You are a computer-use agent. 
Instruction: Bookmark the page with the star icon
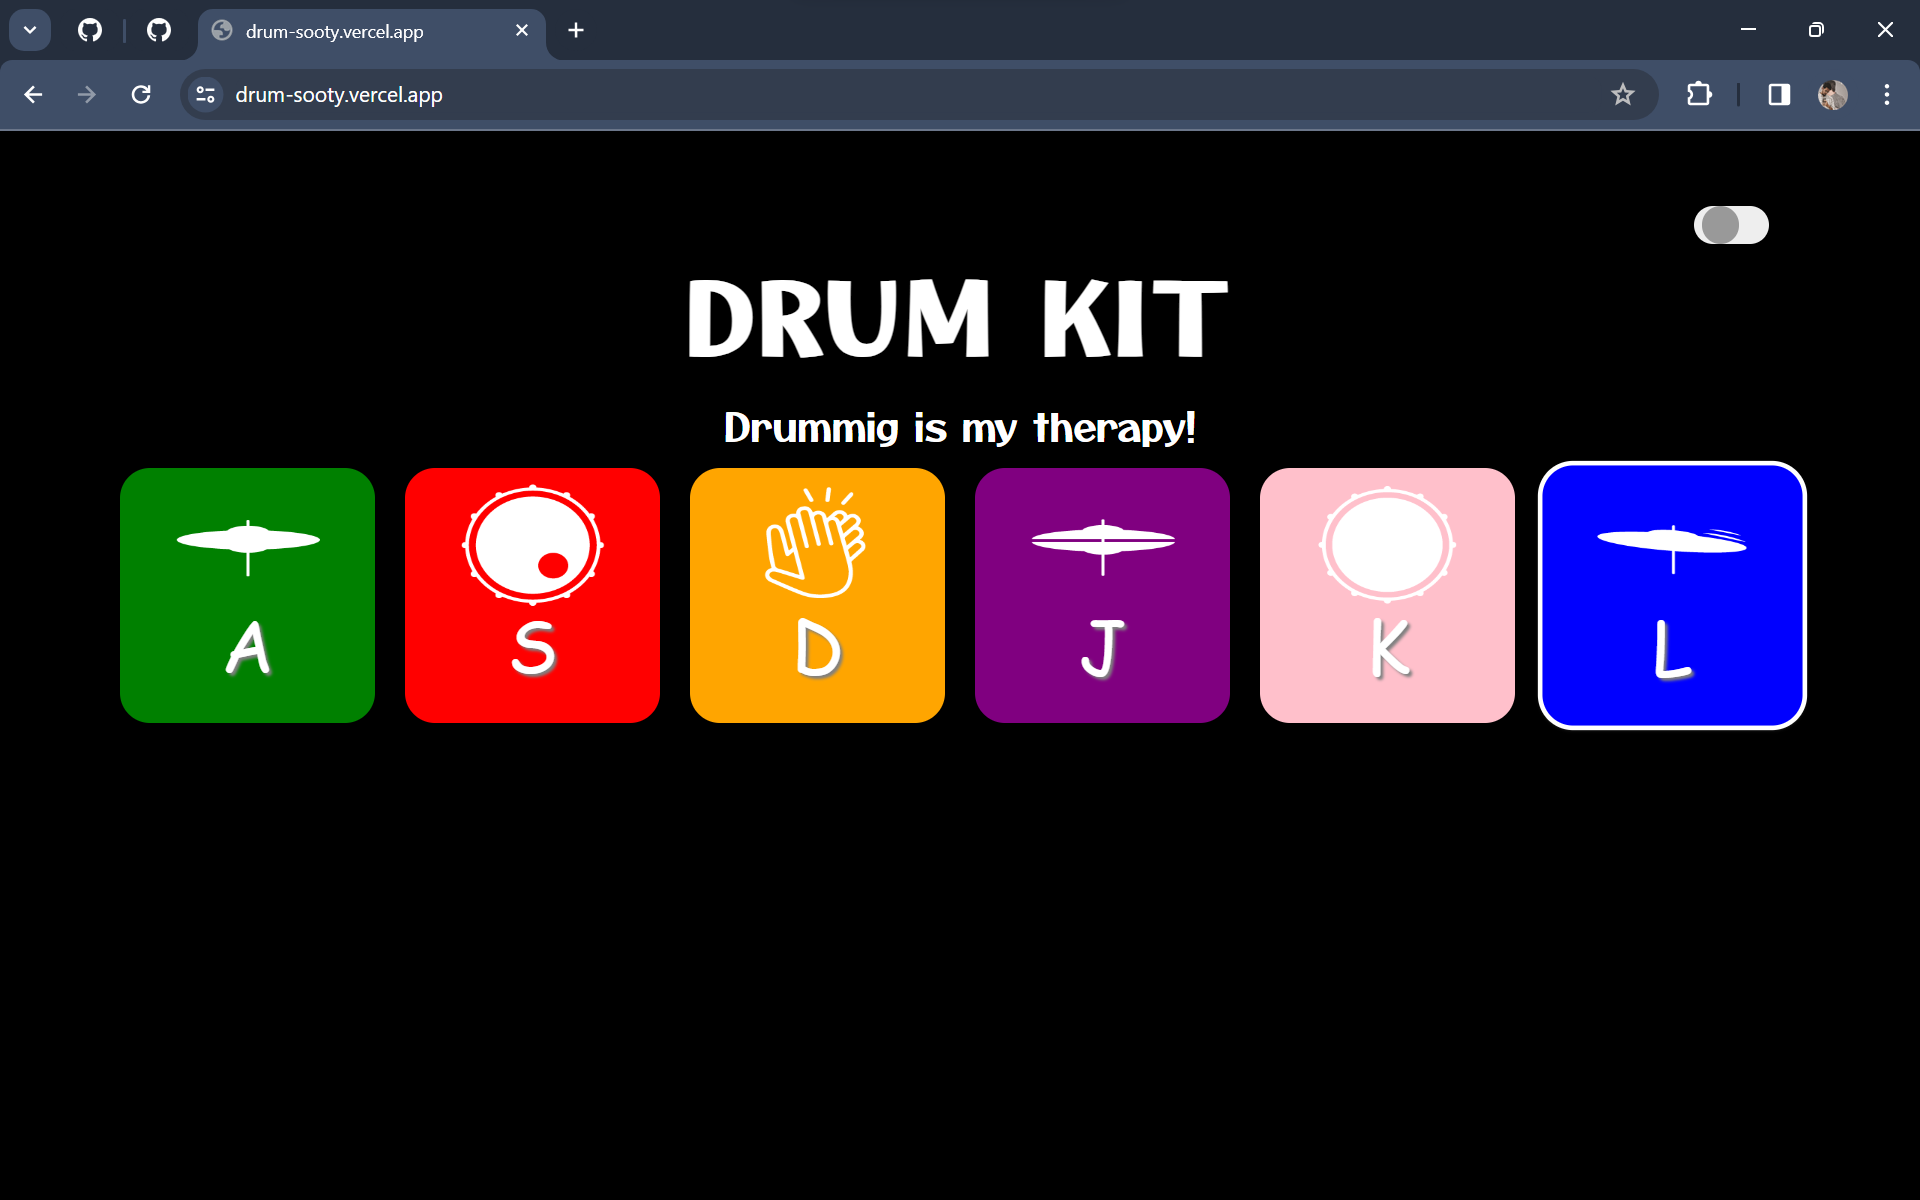pyautogui.click(x=1622, y=94)
